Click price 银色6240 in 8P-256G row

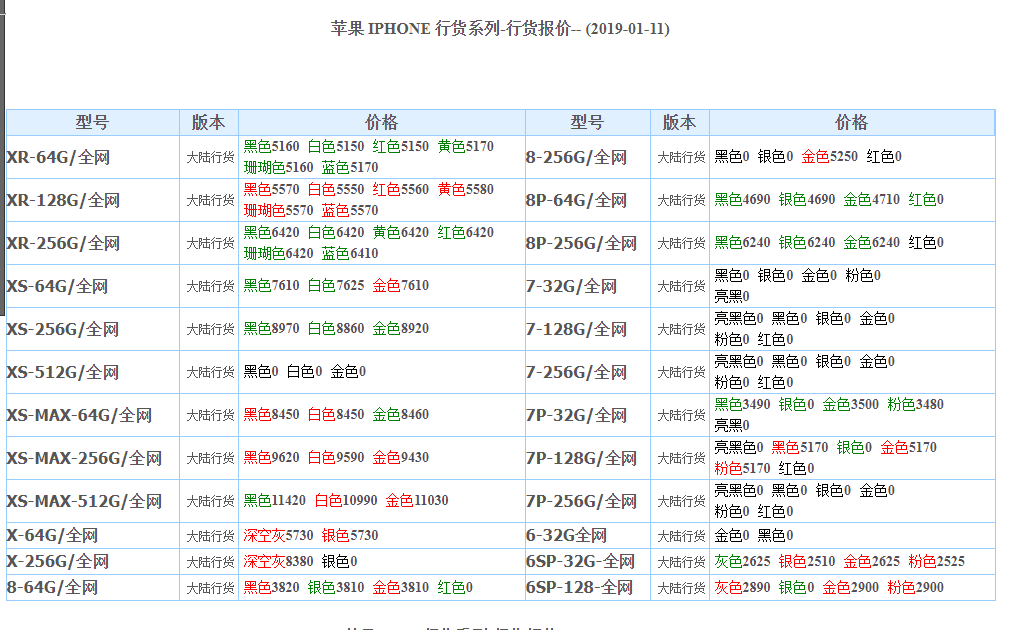pos(807,243)
